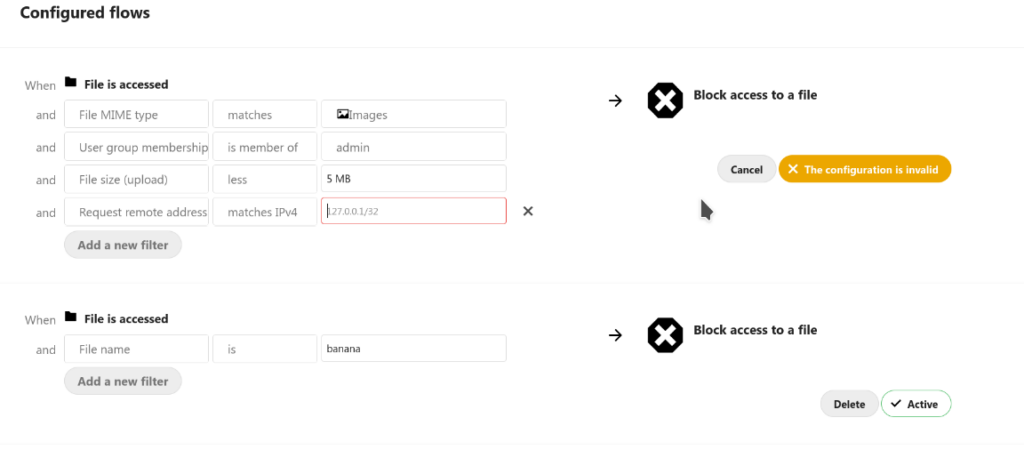Click the Block access icon in second flow
This screenshot has width=1024, height=450.
(x=665, y=336)
